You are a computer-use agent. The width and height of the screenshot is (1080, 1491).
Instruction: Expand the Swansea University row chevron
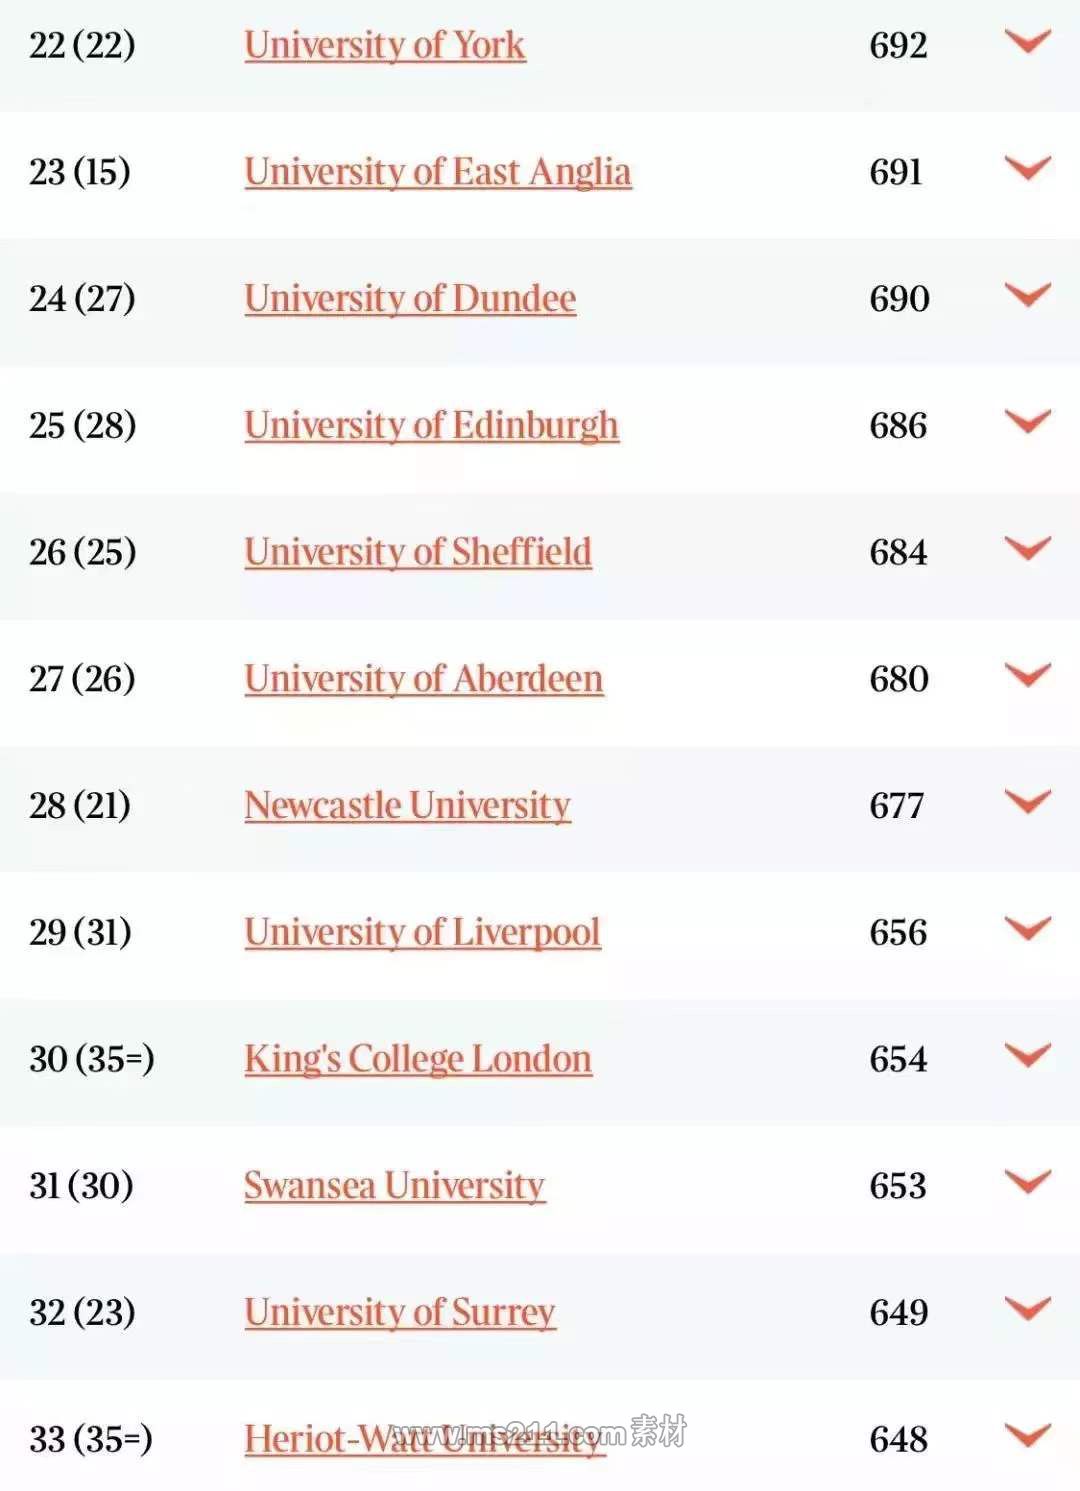coord(1028,1182)
